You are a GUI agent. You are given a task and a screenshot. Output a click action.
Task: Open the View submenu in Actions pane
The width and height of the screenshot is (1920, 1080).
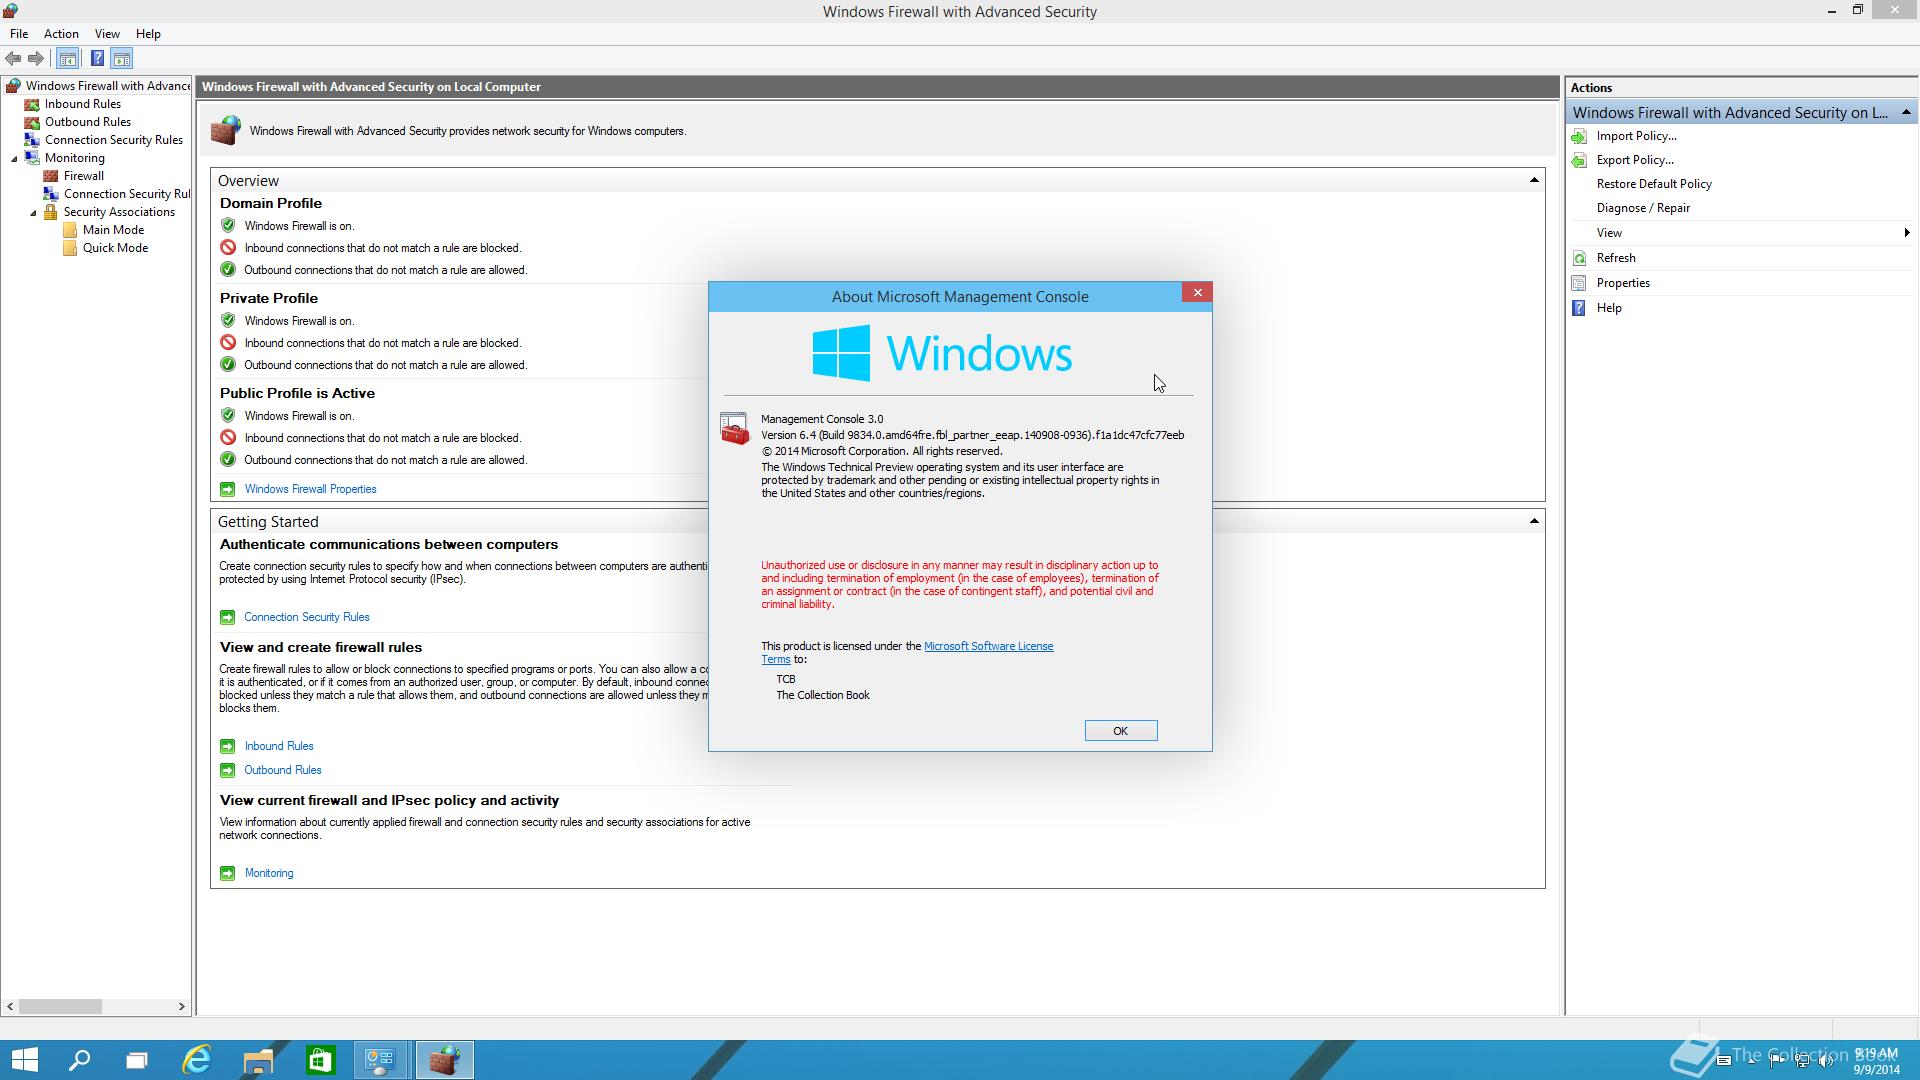[1740, 233]
